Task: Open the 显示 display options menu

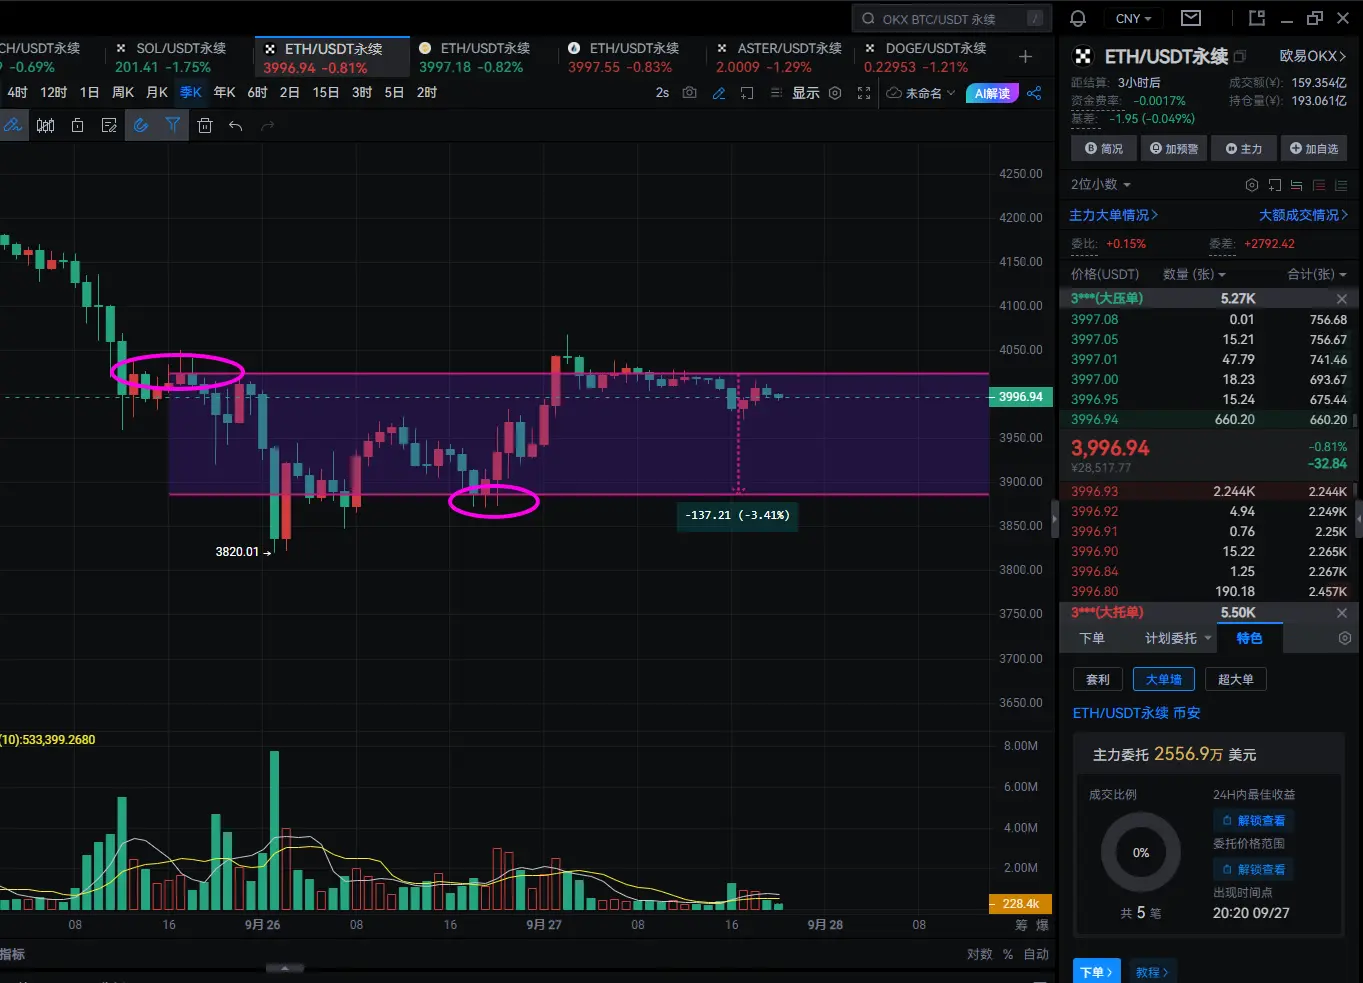Action: tap(806, 93)
